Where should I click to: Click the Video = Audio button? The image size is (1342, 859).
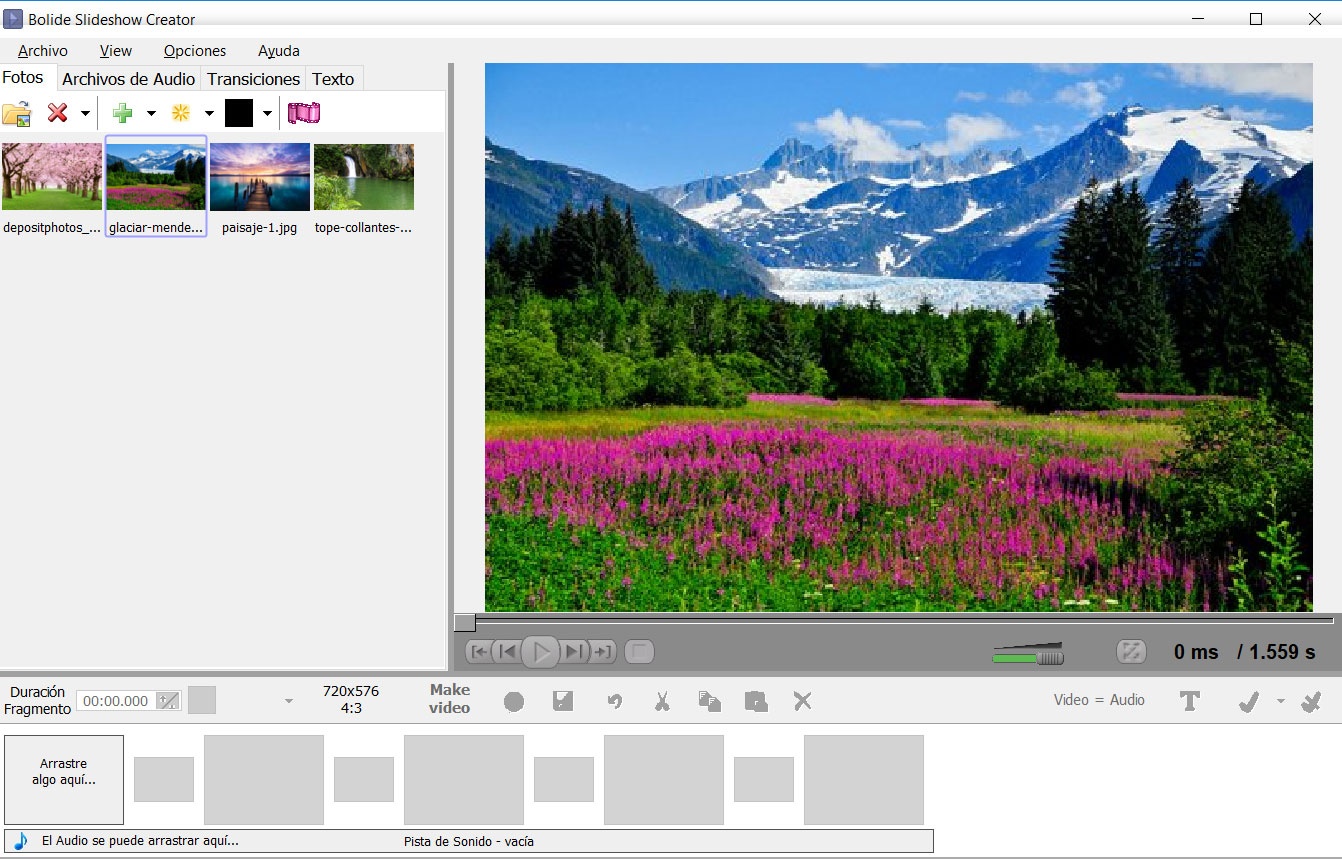1099,700
